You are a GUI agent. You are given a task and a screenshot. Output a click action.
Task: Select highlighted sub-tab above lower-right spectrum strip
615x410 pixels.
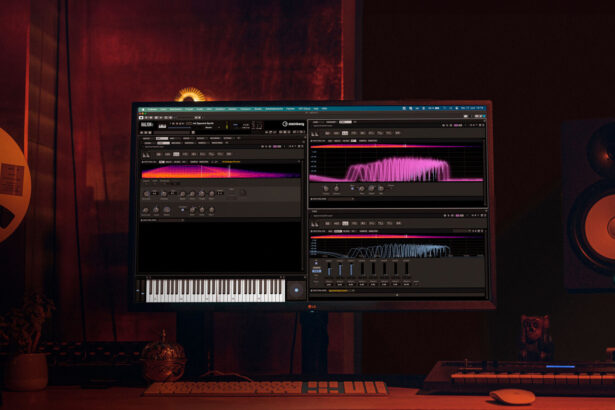coord(338,231)
